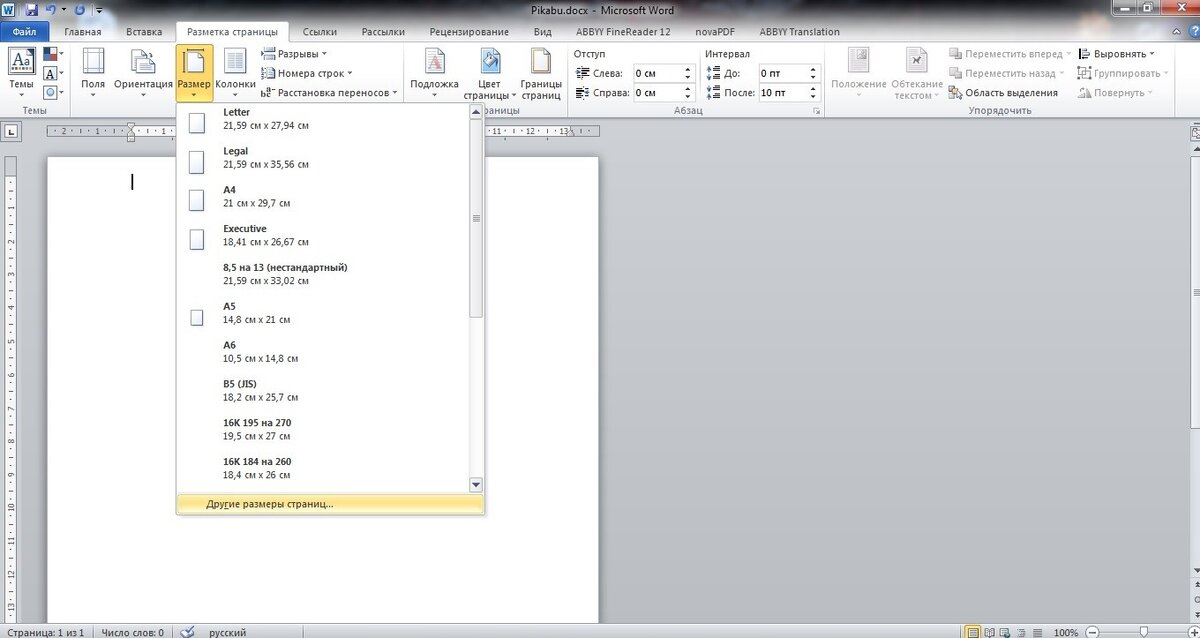1200x638 pixels.
Task: Open the Колонки (Columns) button
Action: coord(236,74)
